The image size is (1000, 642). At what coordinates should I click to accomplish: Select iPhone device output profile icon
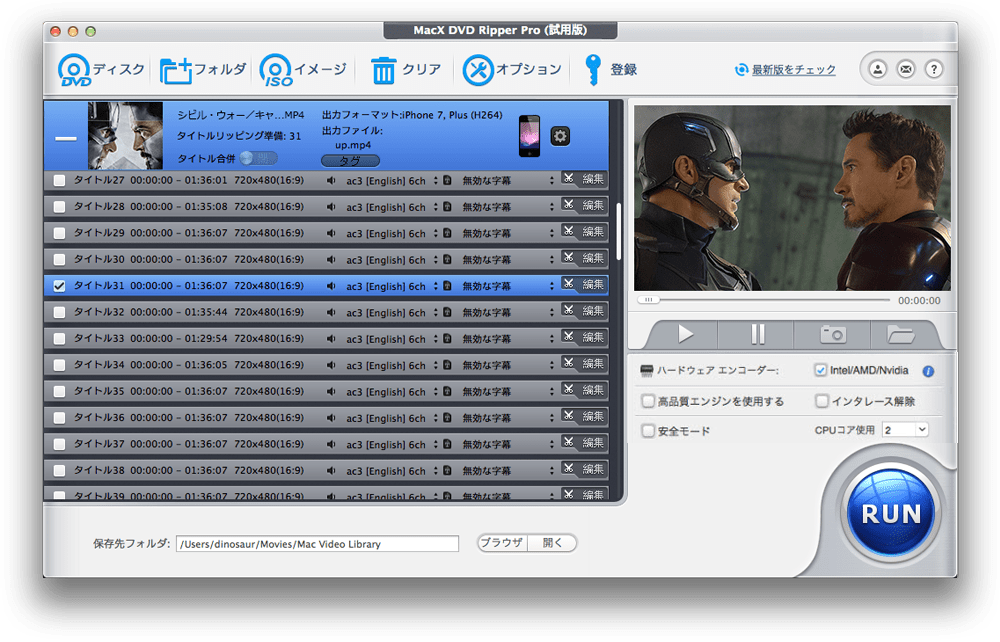pos(529,136)
